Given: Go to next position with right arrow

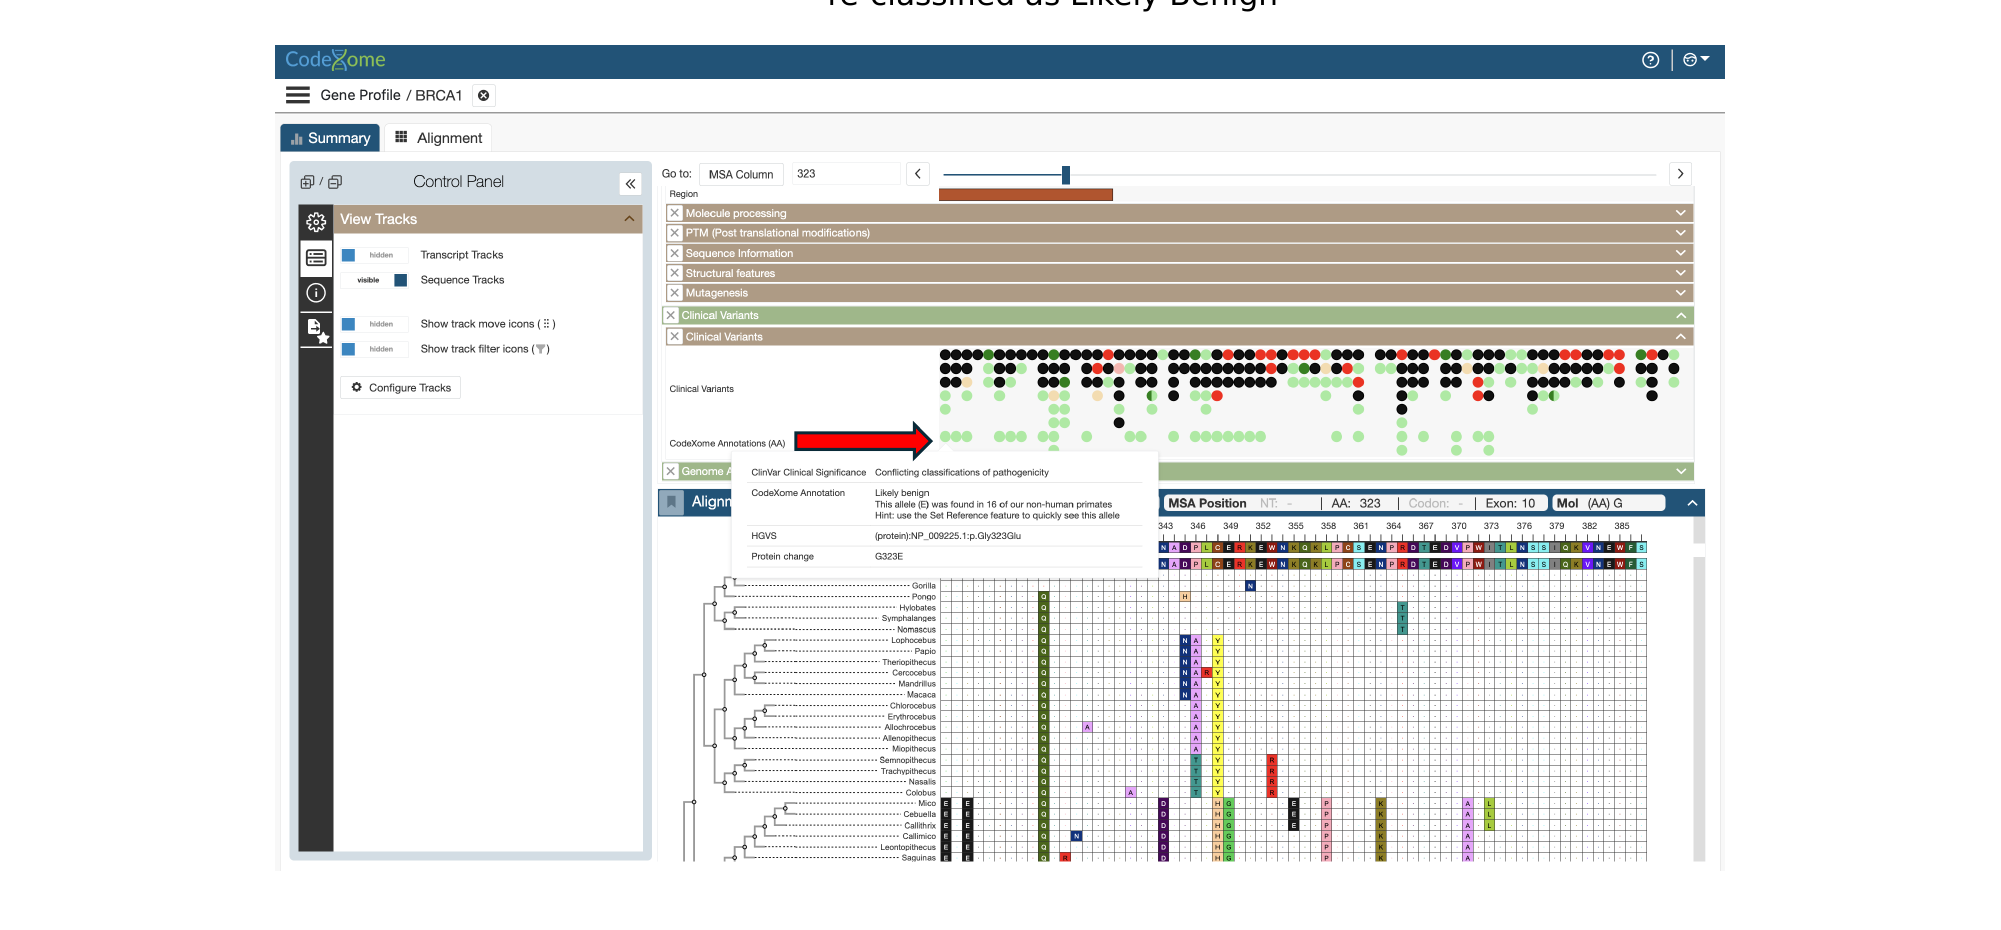Looking at the screenshot, I should (x=1681, y=174).
